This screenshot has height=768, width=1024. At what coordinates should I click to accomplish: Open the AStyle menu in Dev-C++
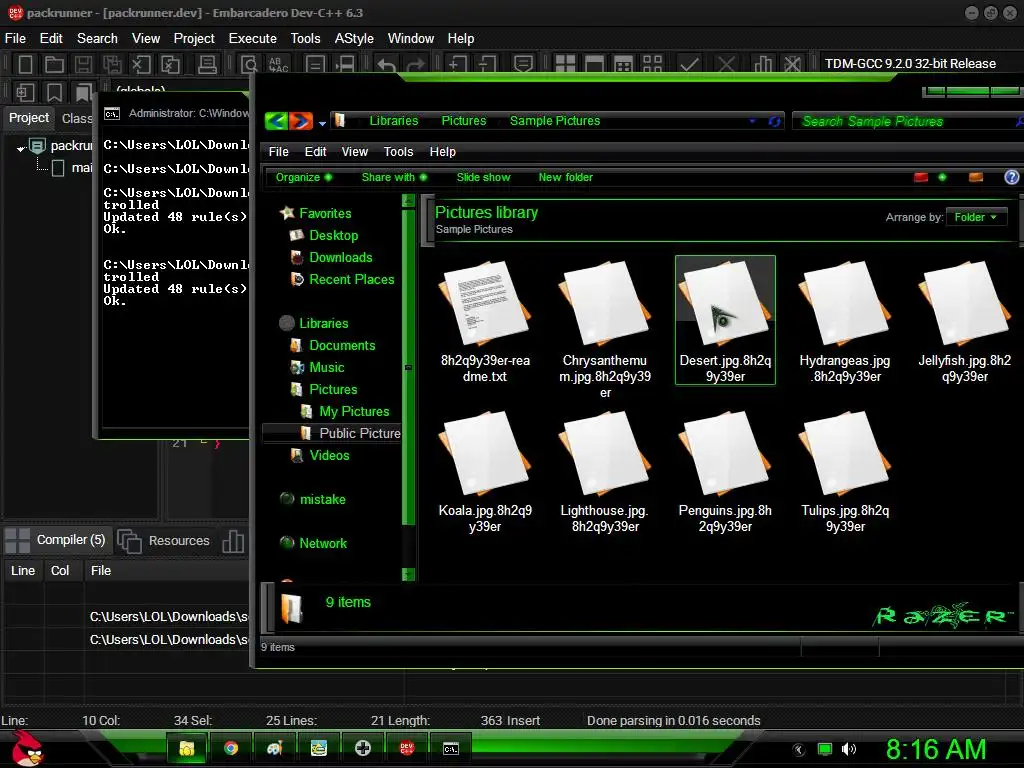tap(354, 39)
